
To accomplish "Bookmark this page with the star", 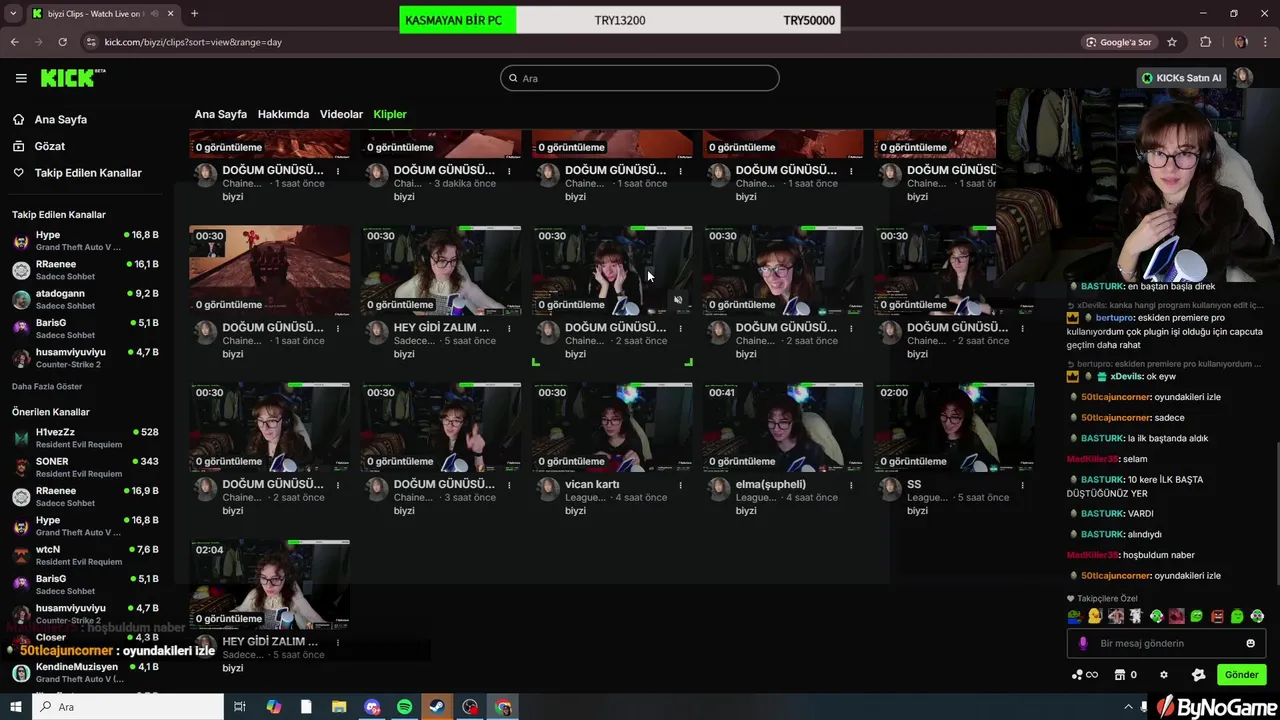I will point(1172,42).
